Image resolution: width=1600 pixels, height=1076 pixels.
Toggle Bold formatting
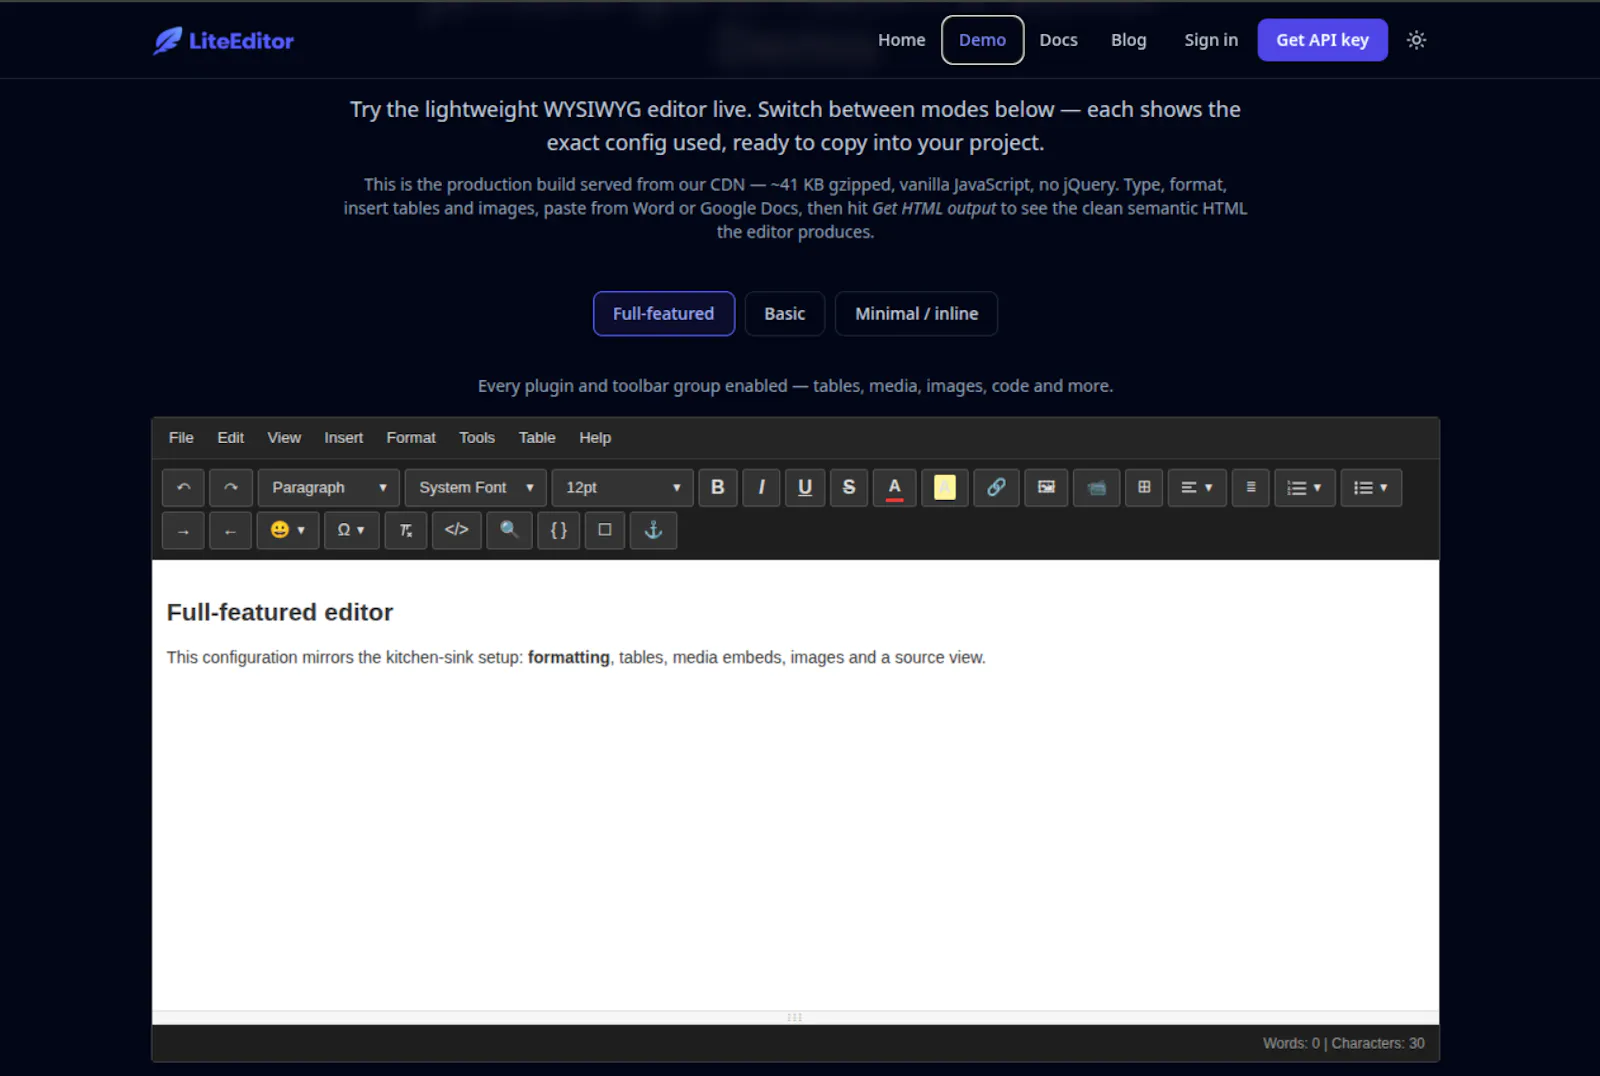(x=718, y=488)
